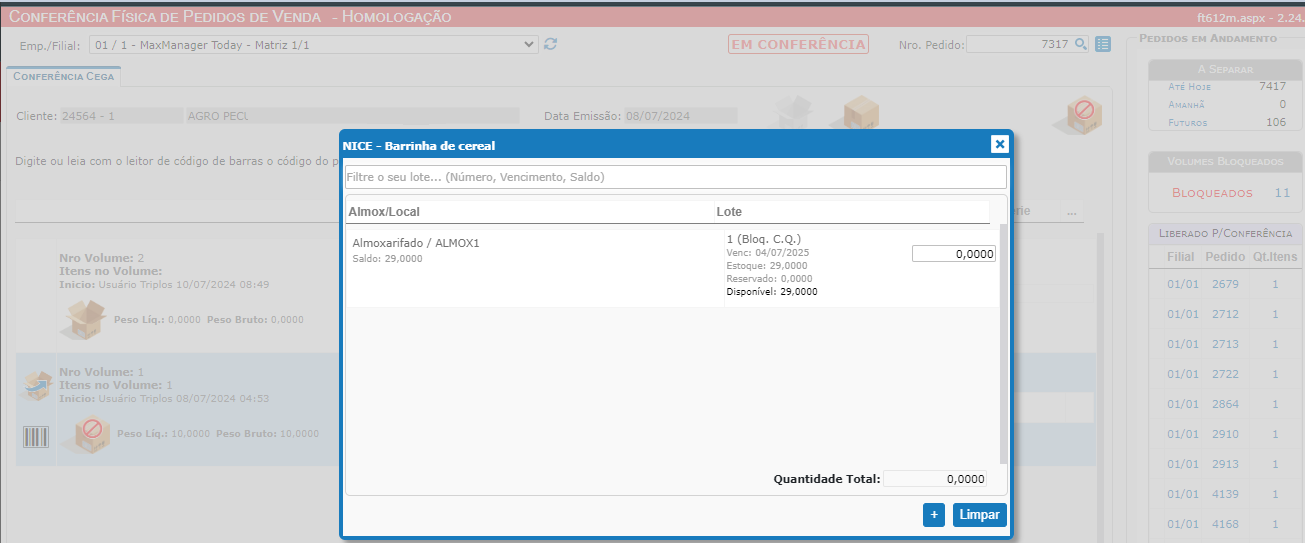
Task: Click the magnifier icon next to Nro. Pedido
Action: pos(1081,44)
